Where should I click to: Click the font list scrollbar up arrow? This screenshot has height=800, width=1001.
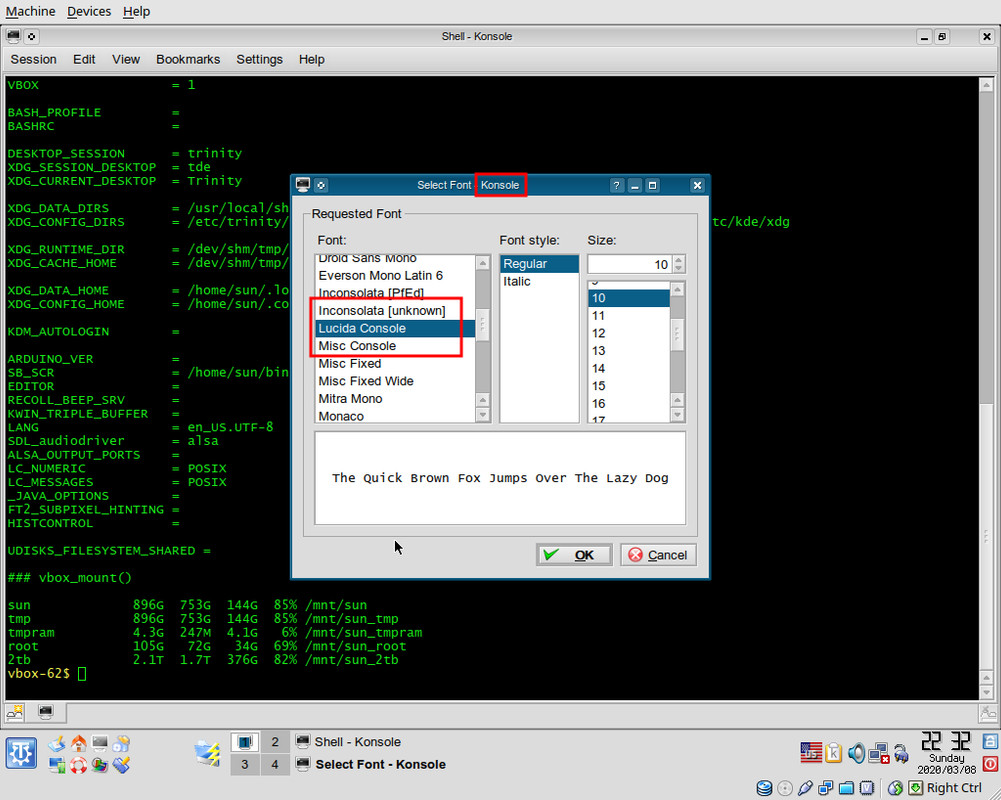click(483, 262)
